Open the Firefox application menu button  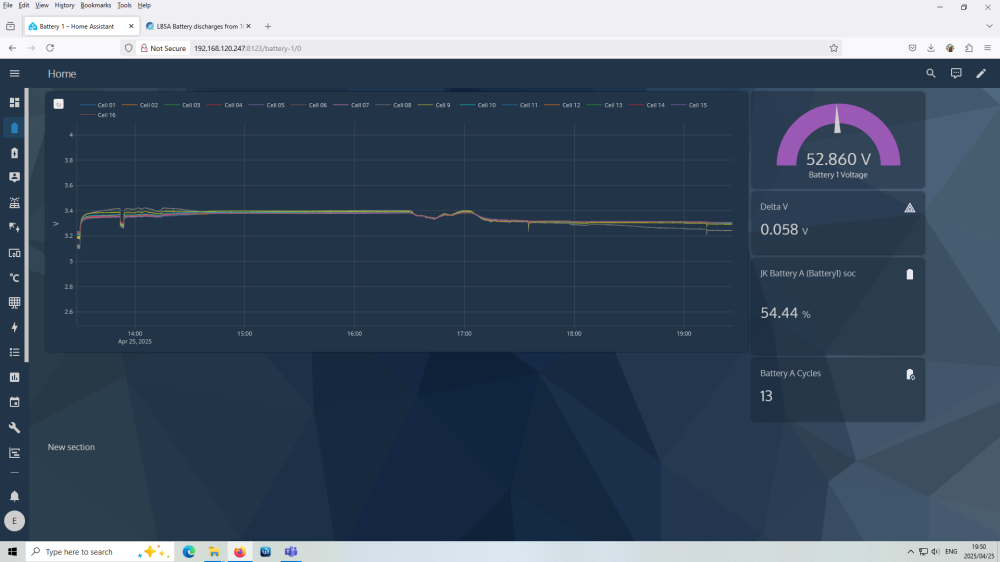click(987, 48)
